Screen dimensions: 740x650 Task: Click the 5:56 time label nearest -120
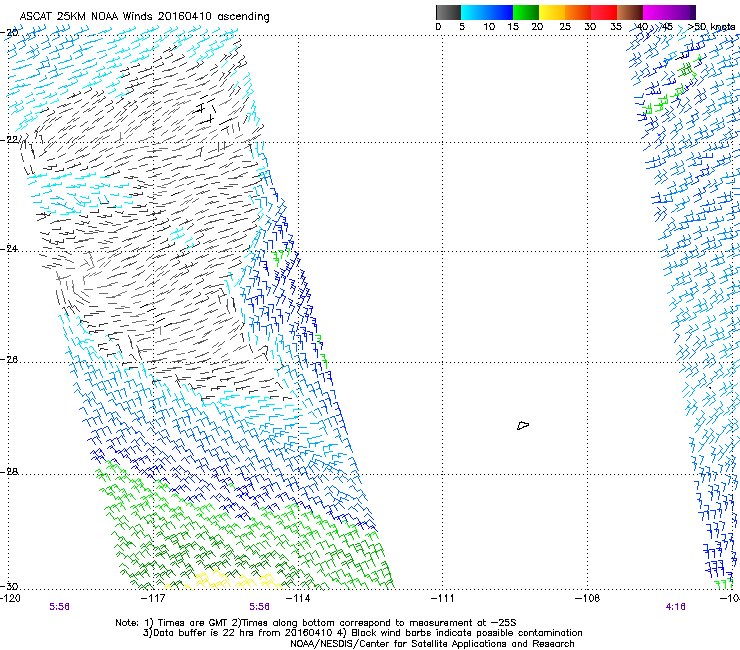point(59,607)
